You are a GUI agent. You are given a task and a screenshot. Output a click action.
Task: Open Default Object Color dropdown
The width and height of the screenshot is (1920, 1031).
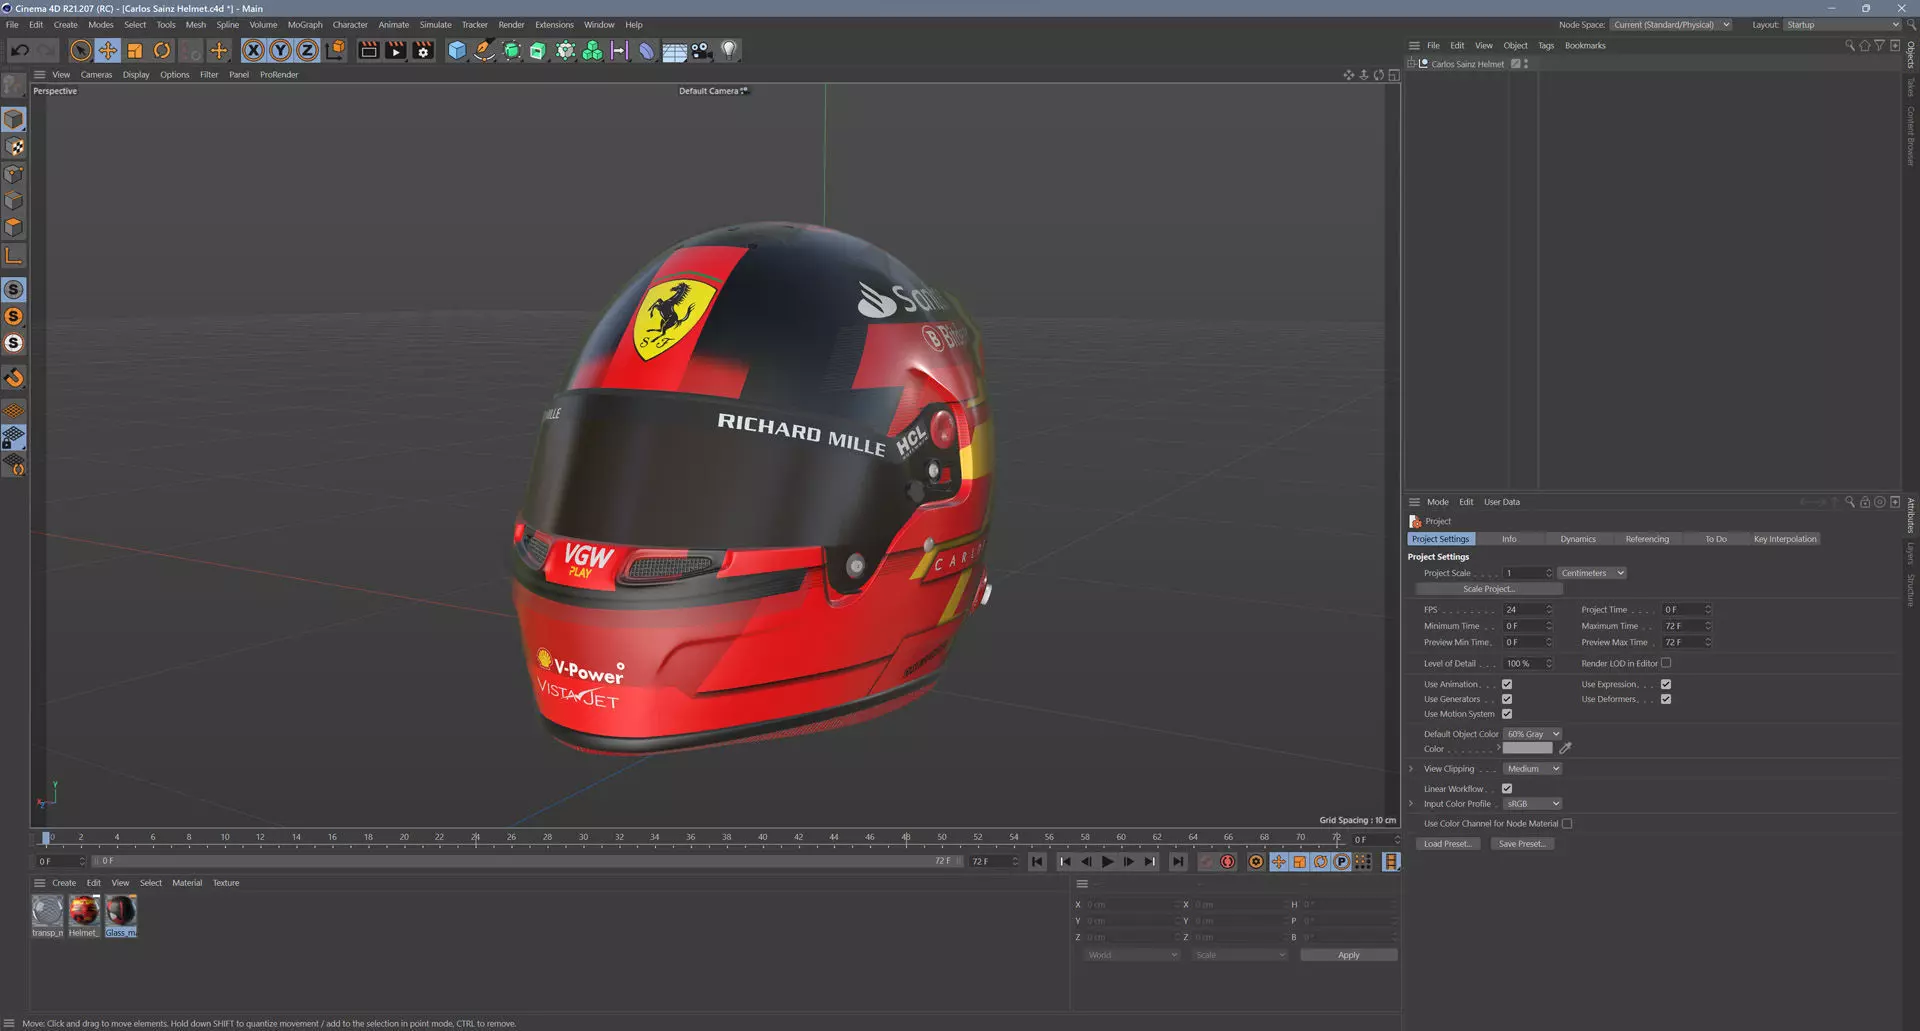click(x=1533, y=734)
